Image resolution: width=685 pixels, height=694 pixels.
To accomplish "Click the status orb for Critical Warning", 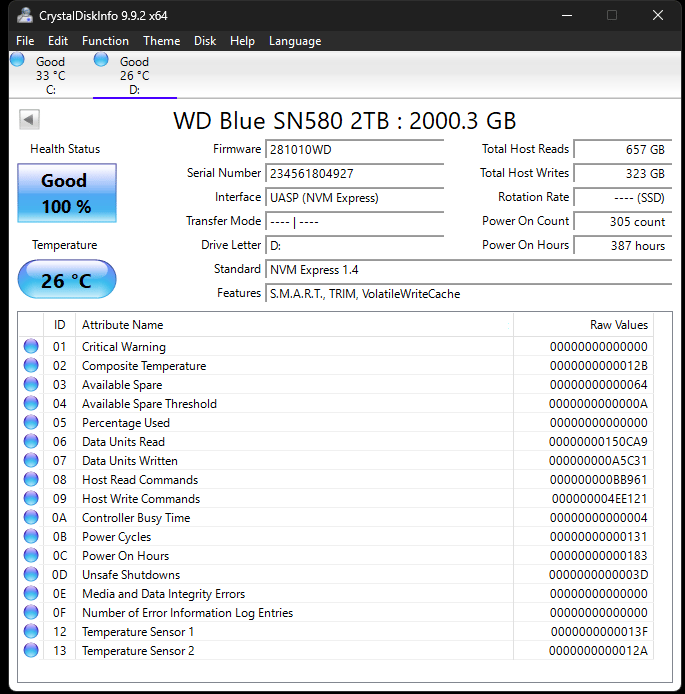I will (31, 346).
